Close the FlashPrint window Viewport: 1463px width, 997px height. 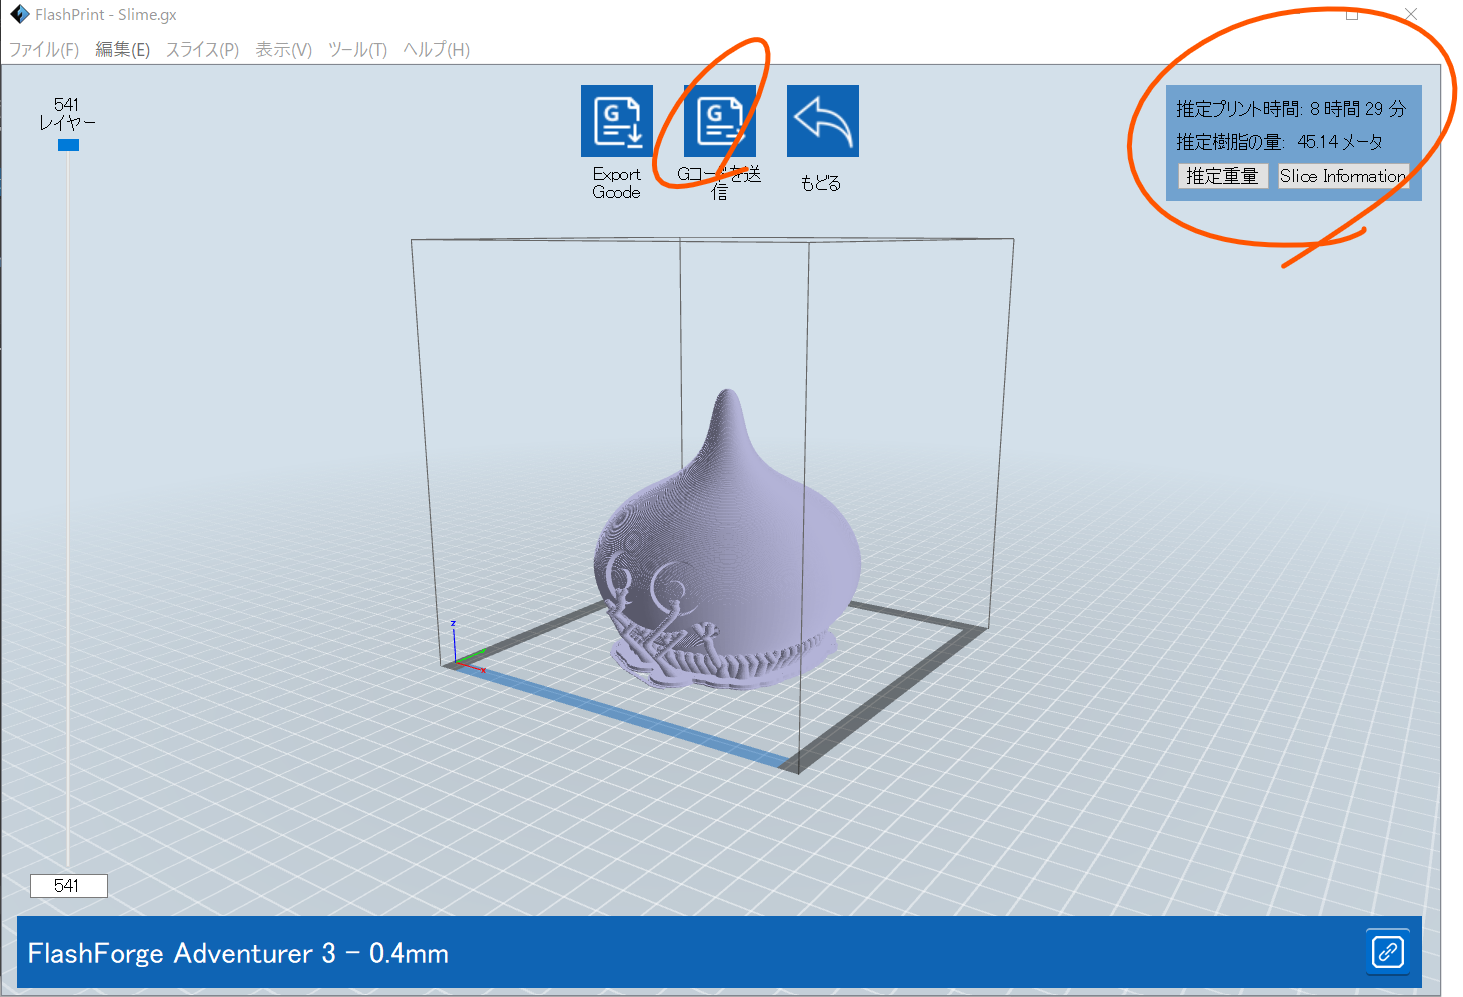[1410, 14]
